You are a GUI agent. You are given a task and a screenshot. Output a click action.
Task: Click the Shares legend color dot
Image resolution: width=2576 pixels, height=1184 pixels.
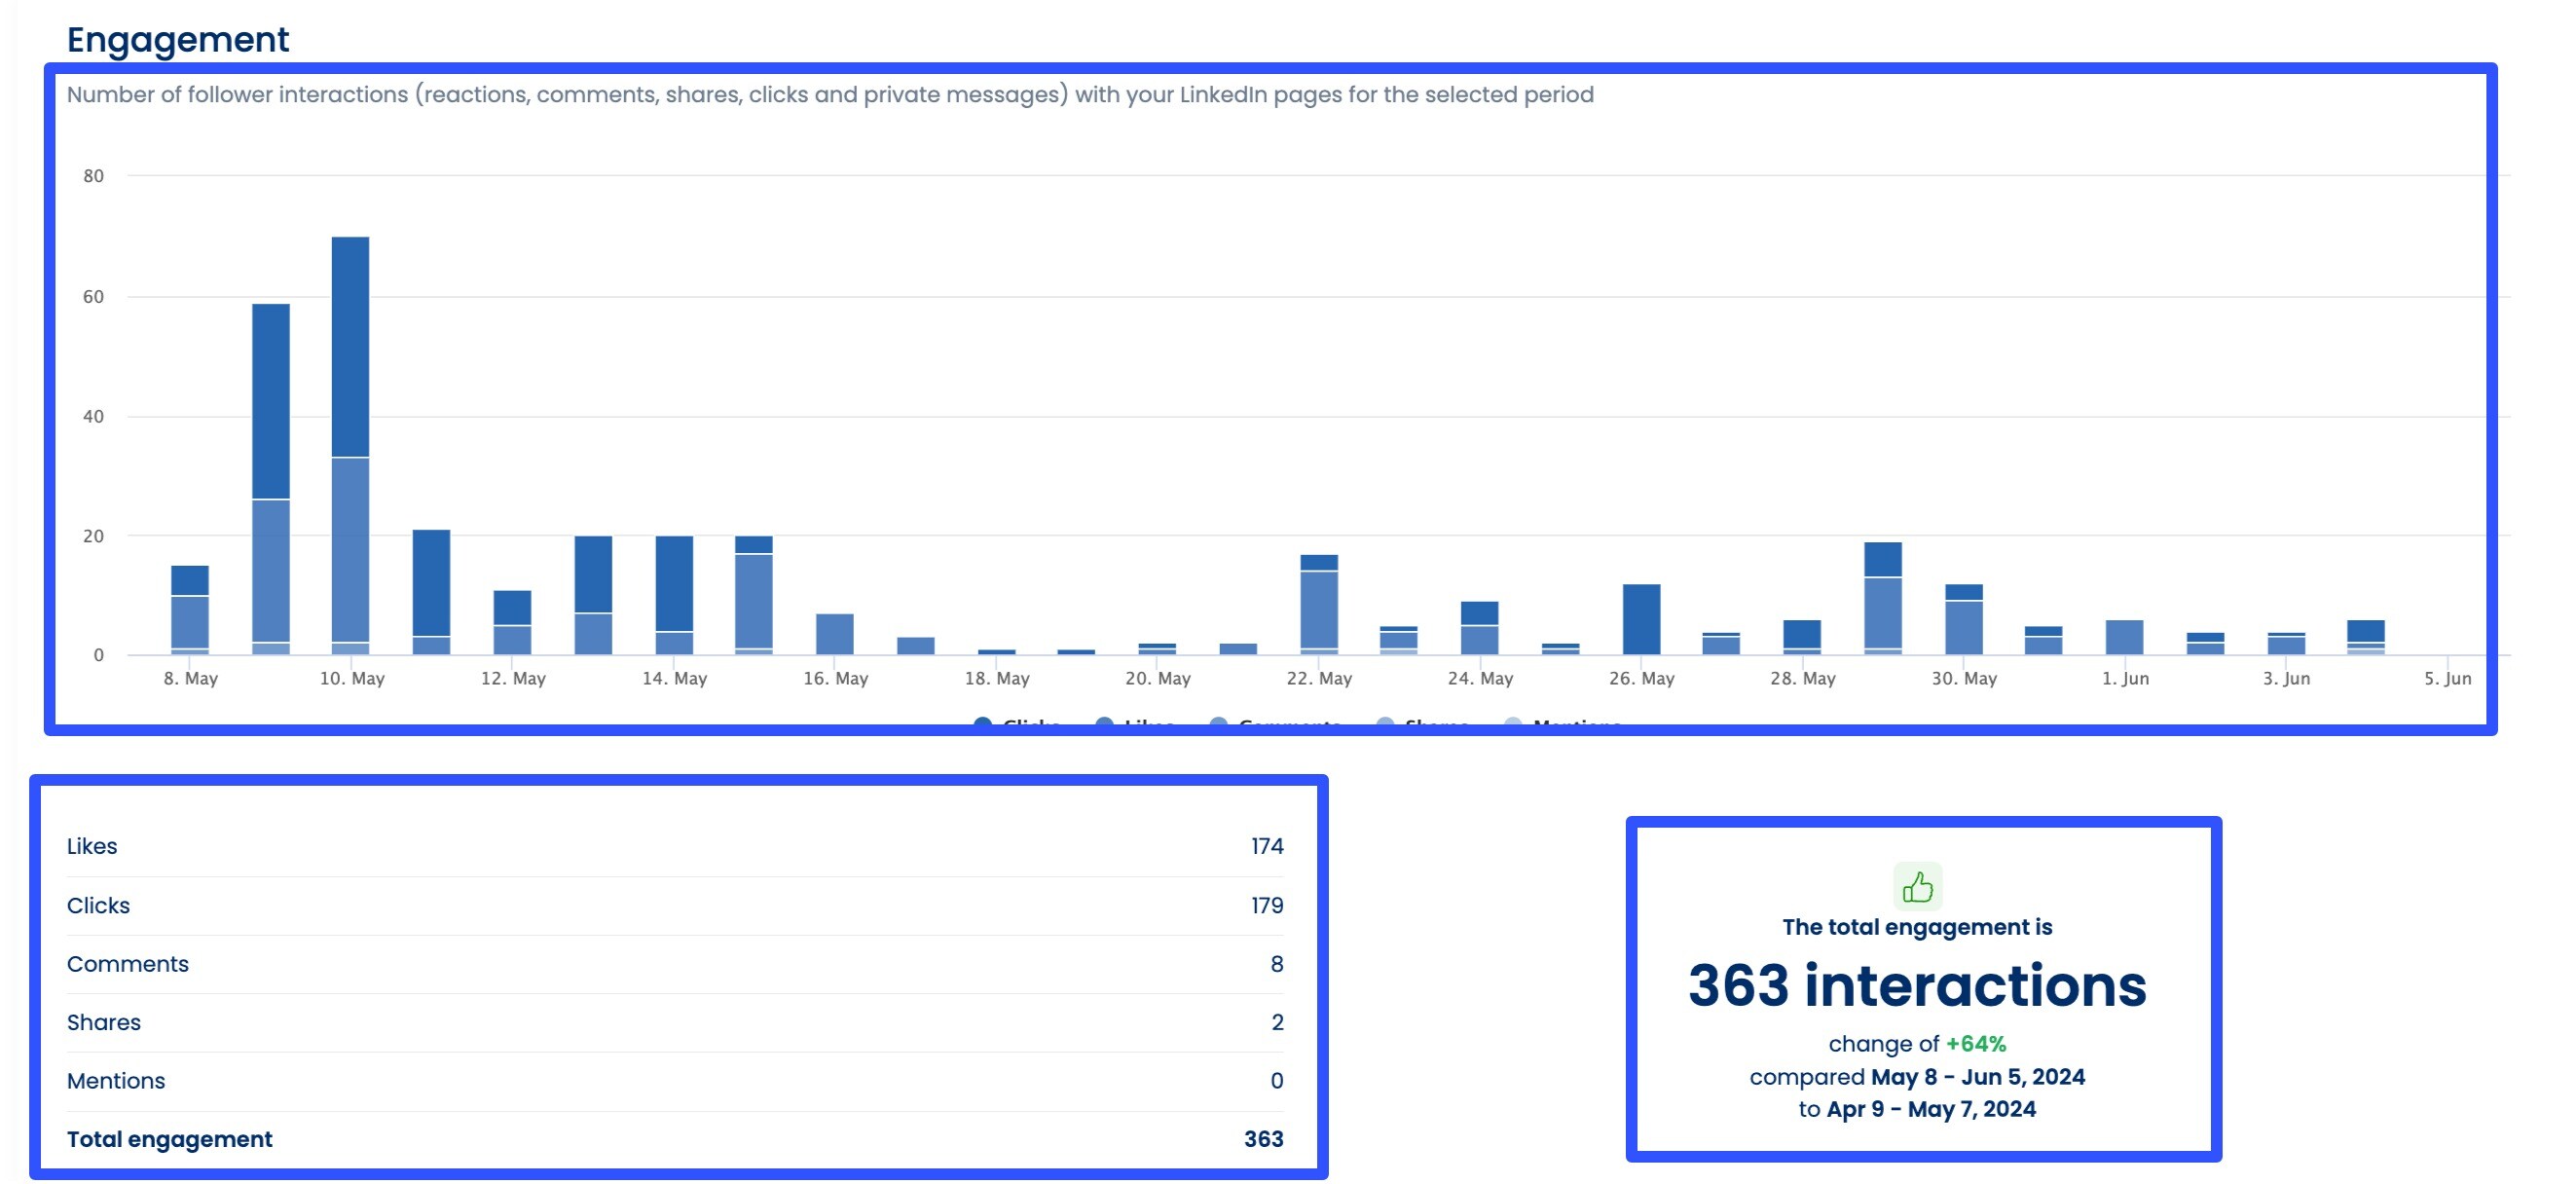[x=1385, y=722]
